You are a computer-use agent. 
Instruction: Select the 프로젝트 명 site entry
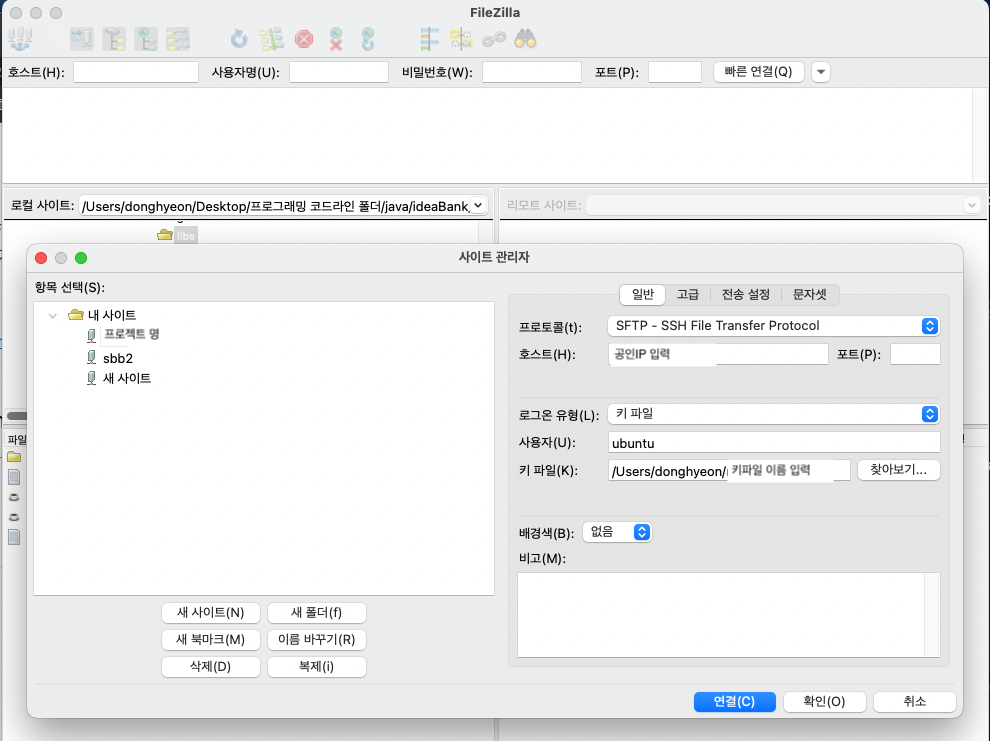[x=131, y=334]
